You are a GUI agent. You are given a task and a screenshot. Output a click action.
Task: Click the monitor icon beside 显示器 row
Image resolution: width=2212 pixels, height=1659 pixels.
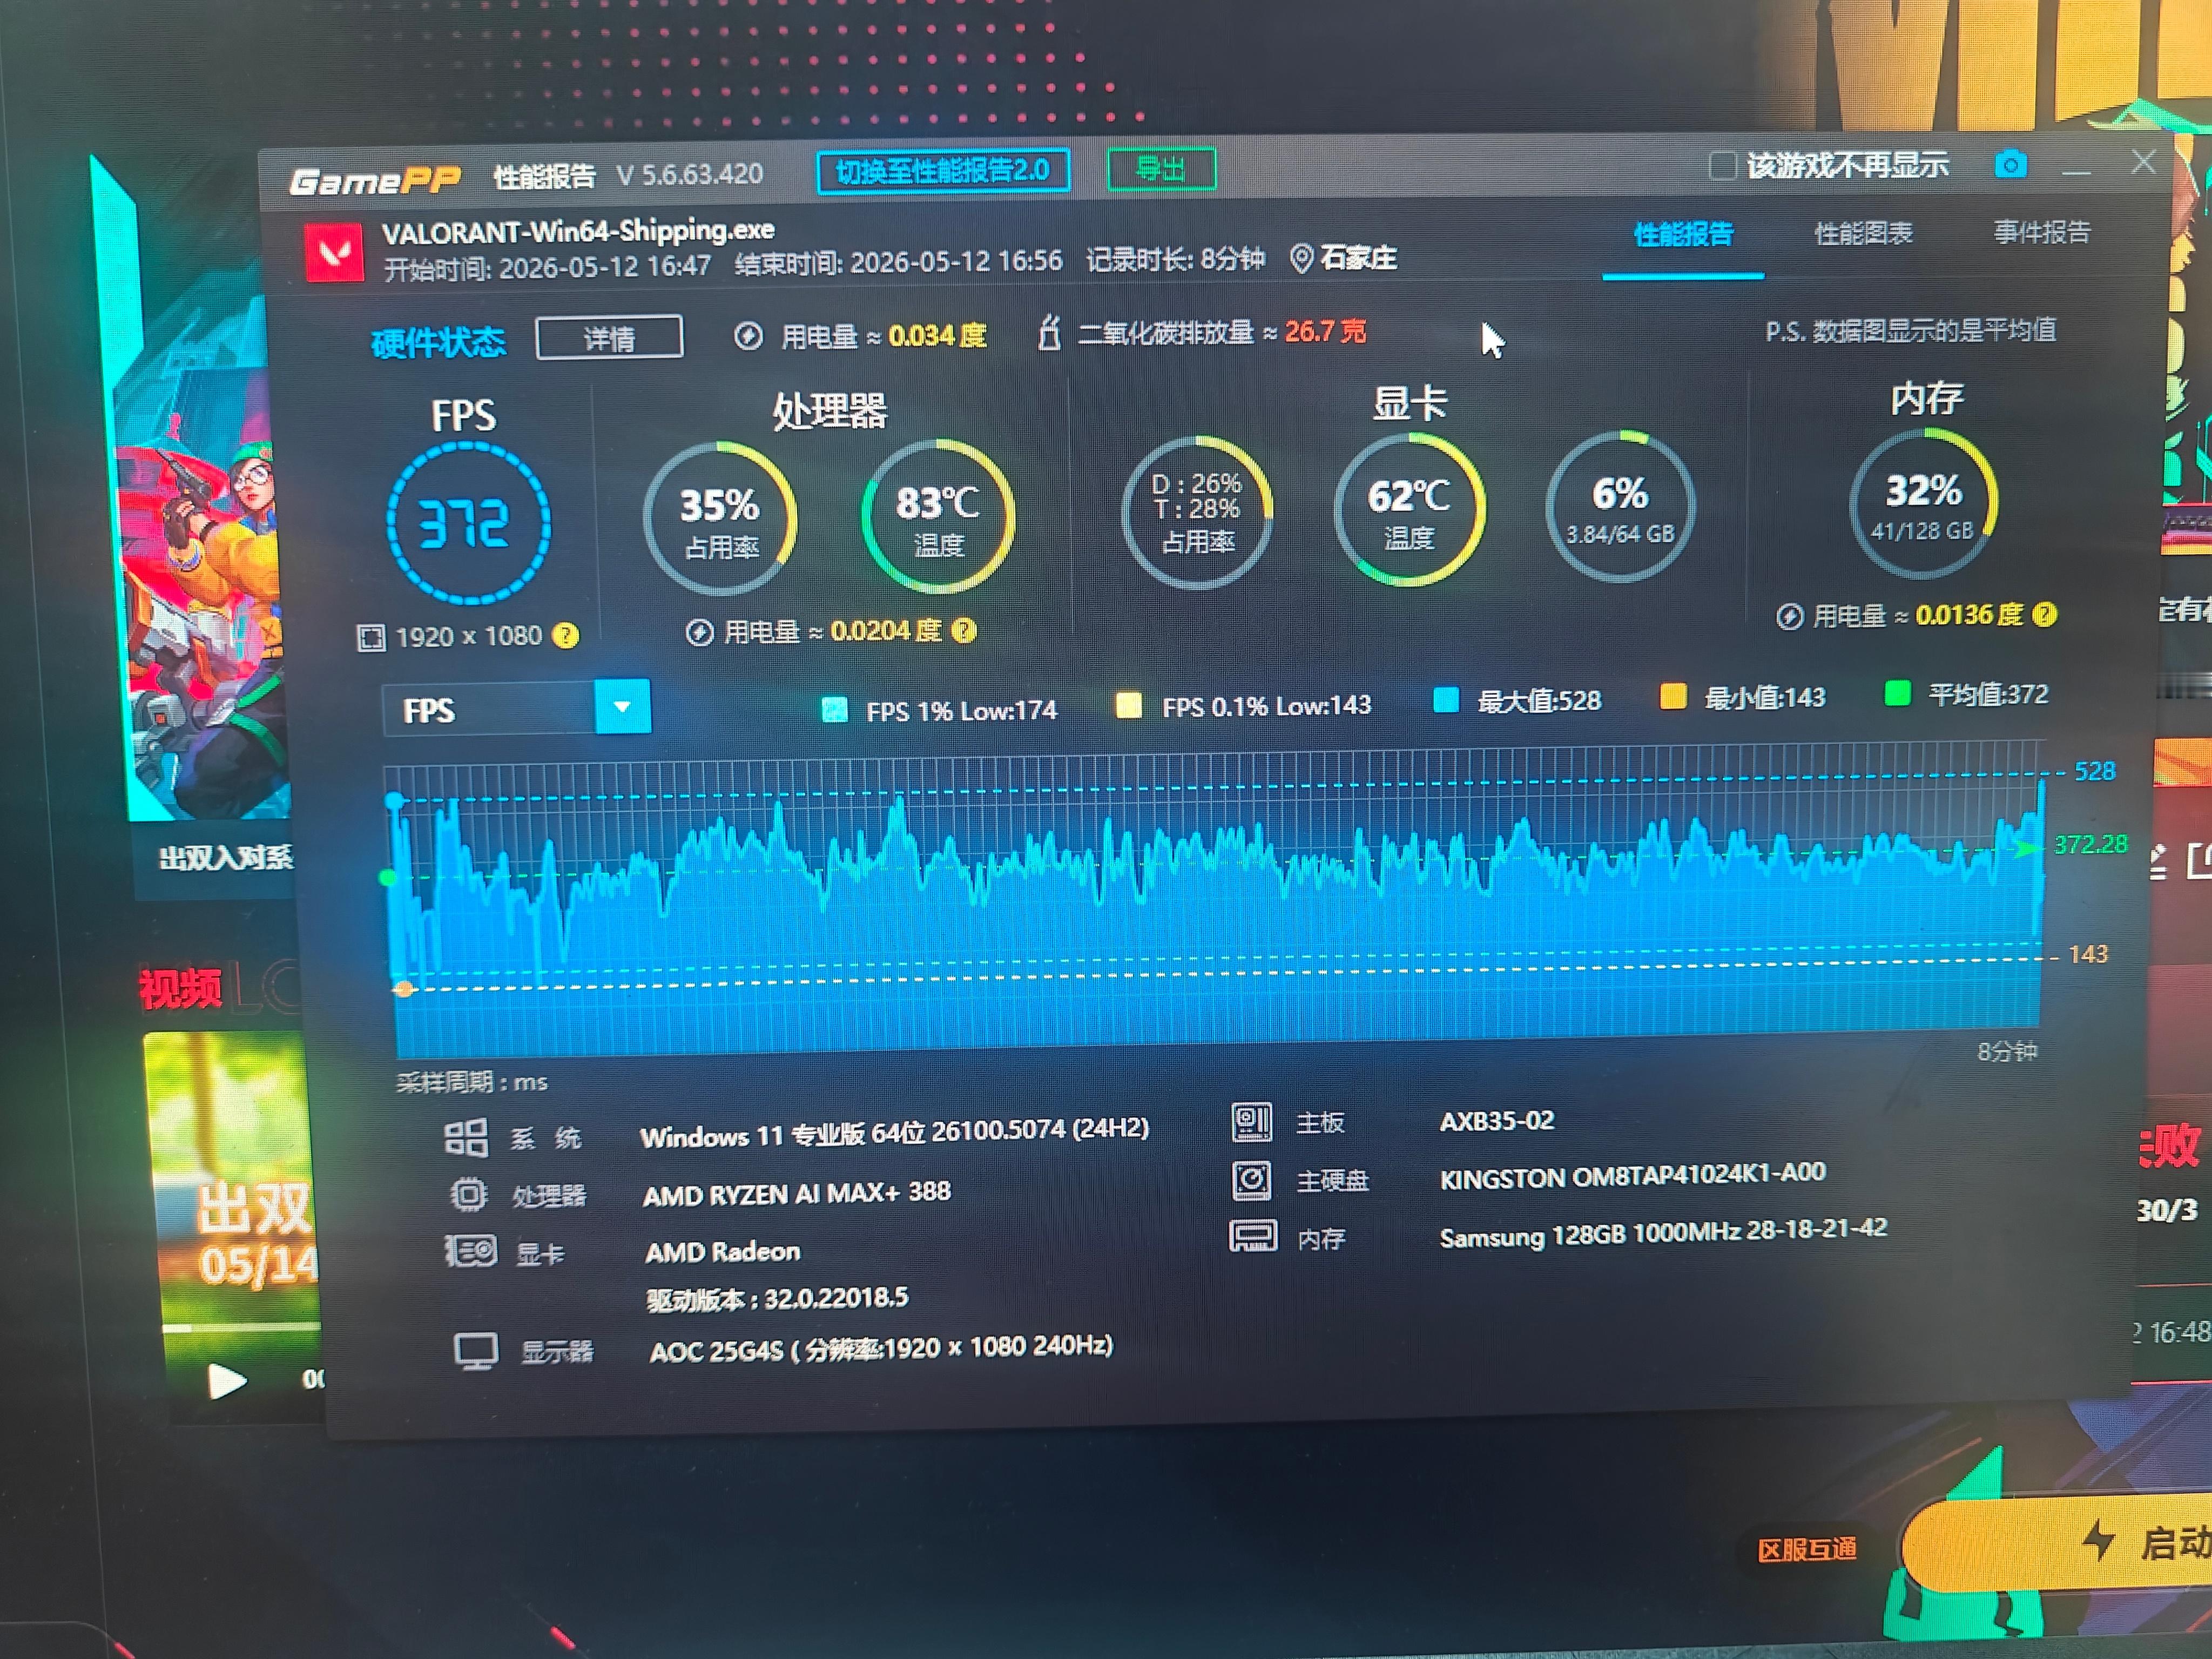pyautogui.click(x=476, y=1351)
